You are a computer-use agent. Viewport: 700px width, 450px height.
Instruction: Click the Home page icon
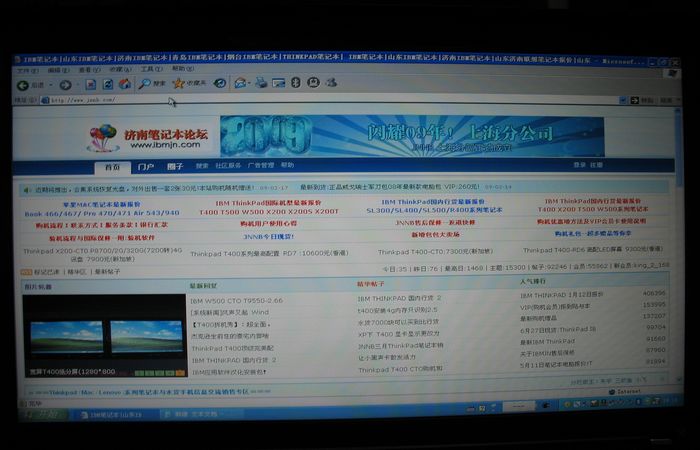(125, 83)
